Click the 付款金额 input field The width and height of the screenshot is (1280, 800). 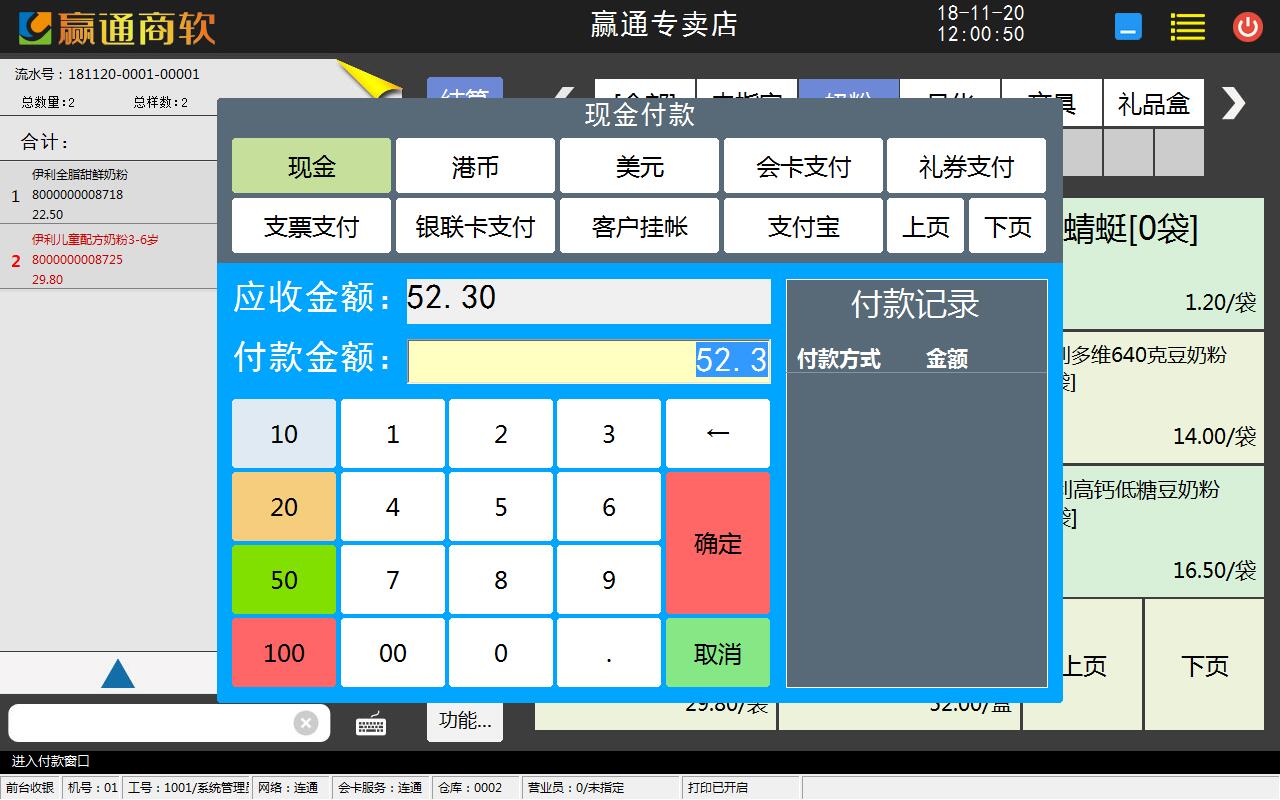[x=589, y=361]
